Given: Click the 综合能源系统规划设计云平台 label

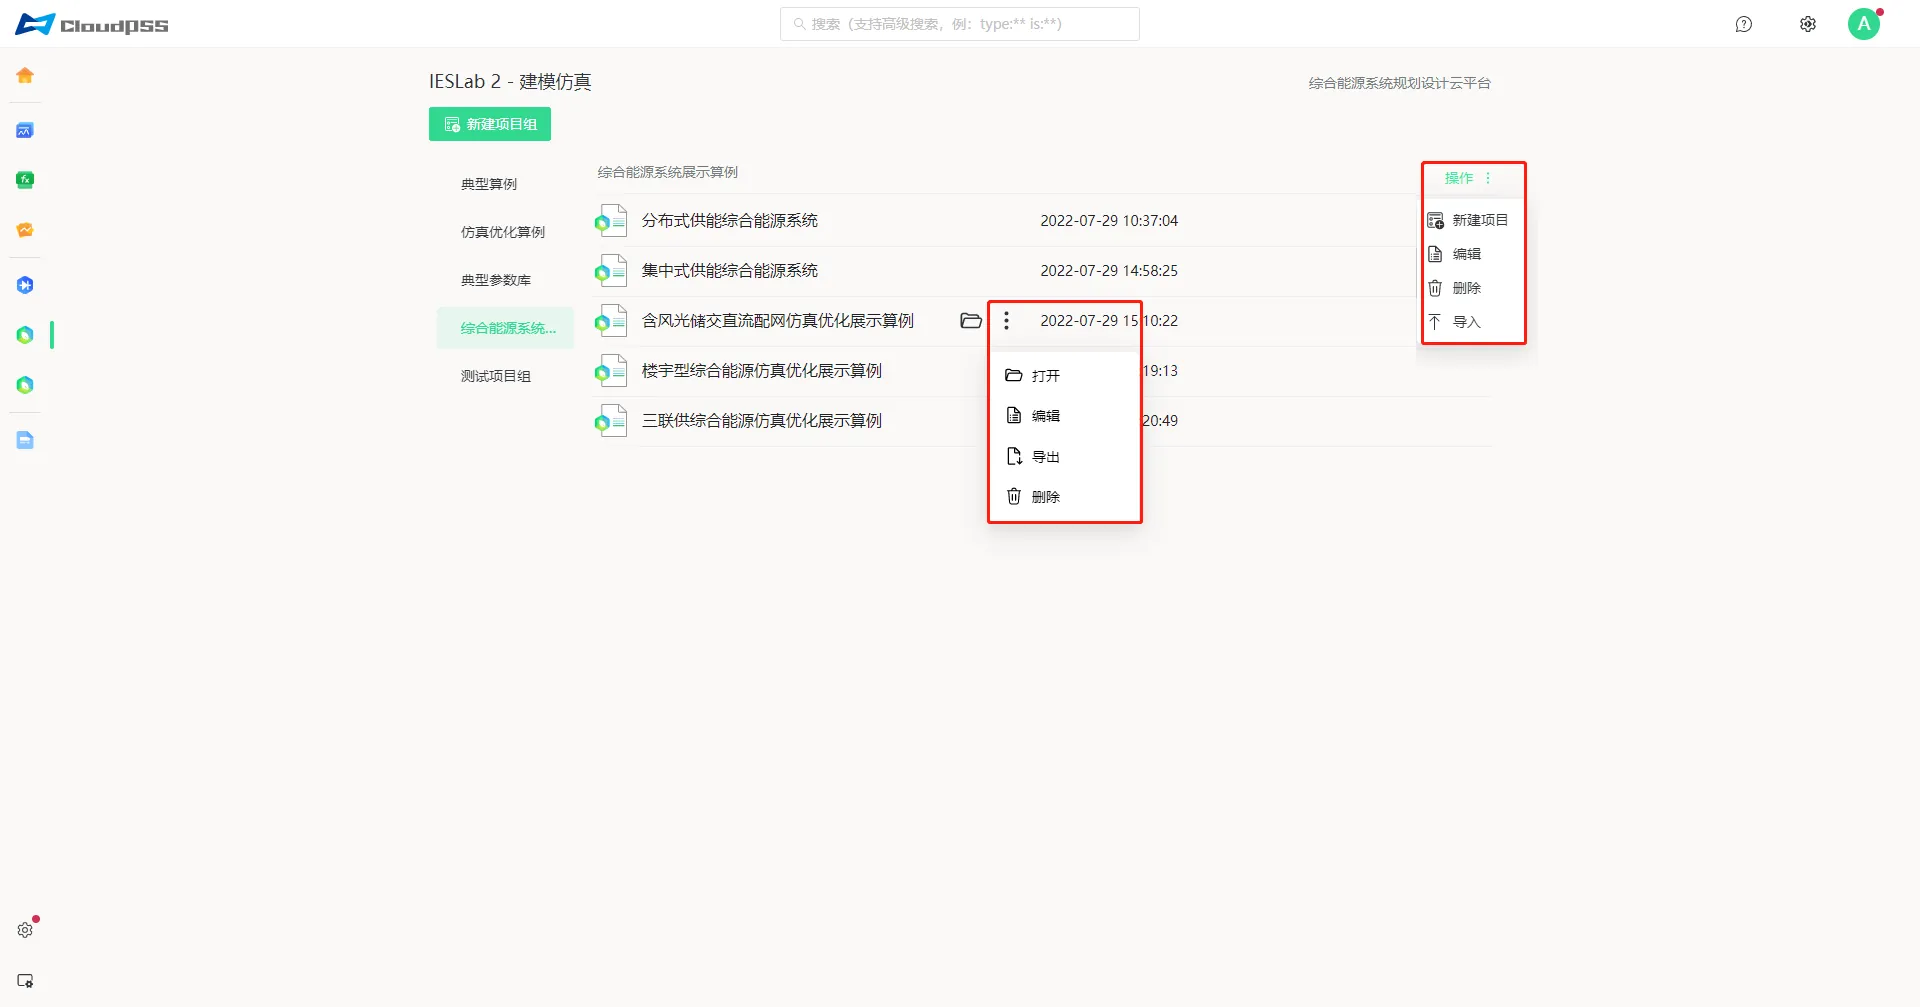Looking at the screenshot, I should [x=1400, y=83].
